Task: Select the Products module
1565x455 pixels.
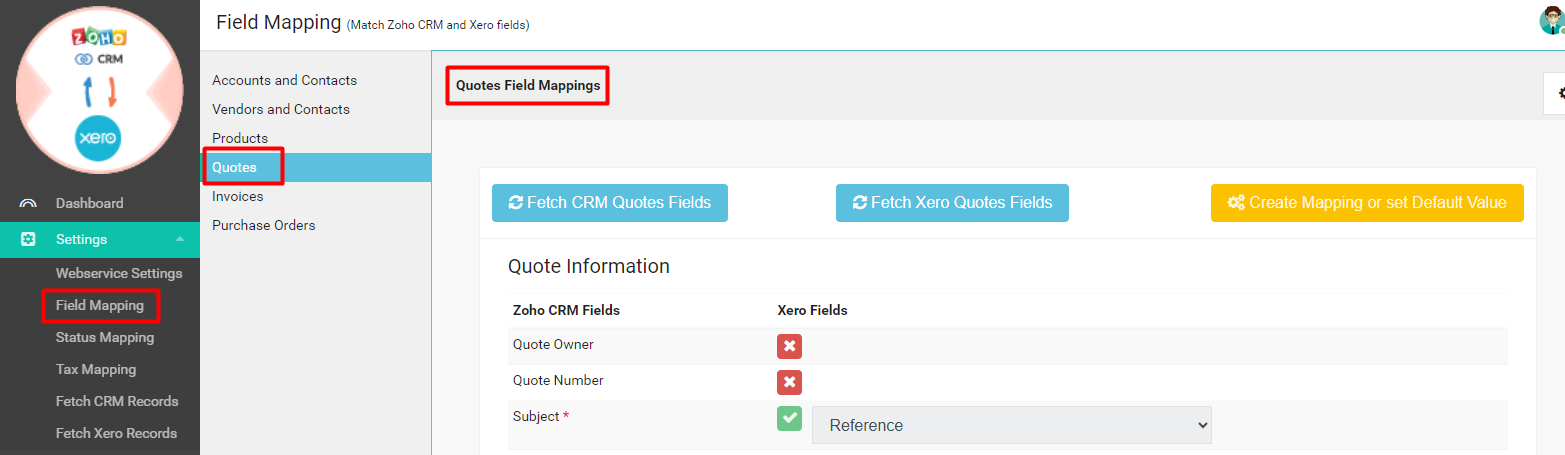Action: pos(240,138)
